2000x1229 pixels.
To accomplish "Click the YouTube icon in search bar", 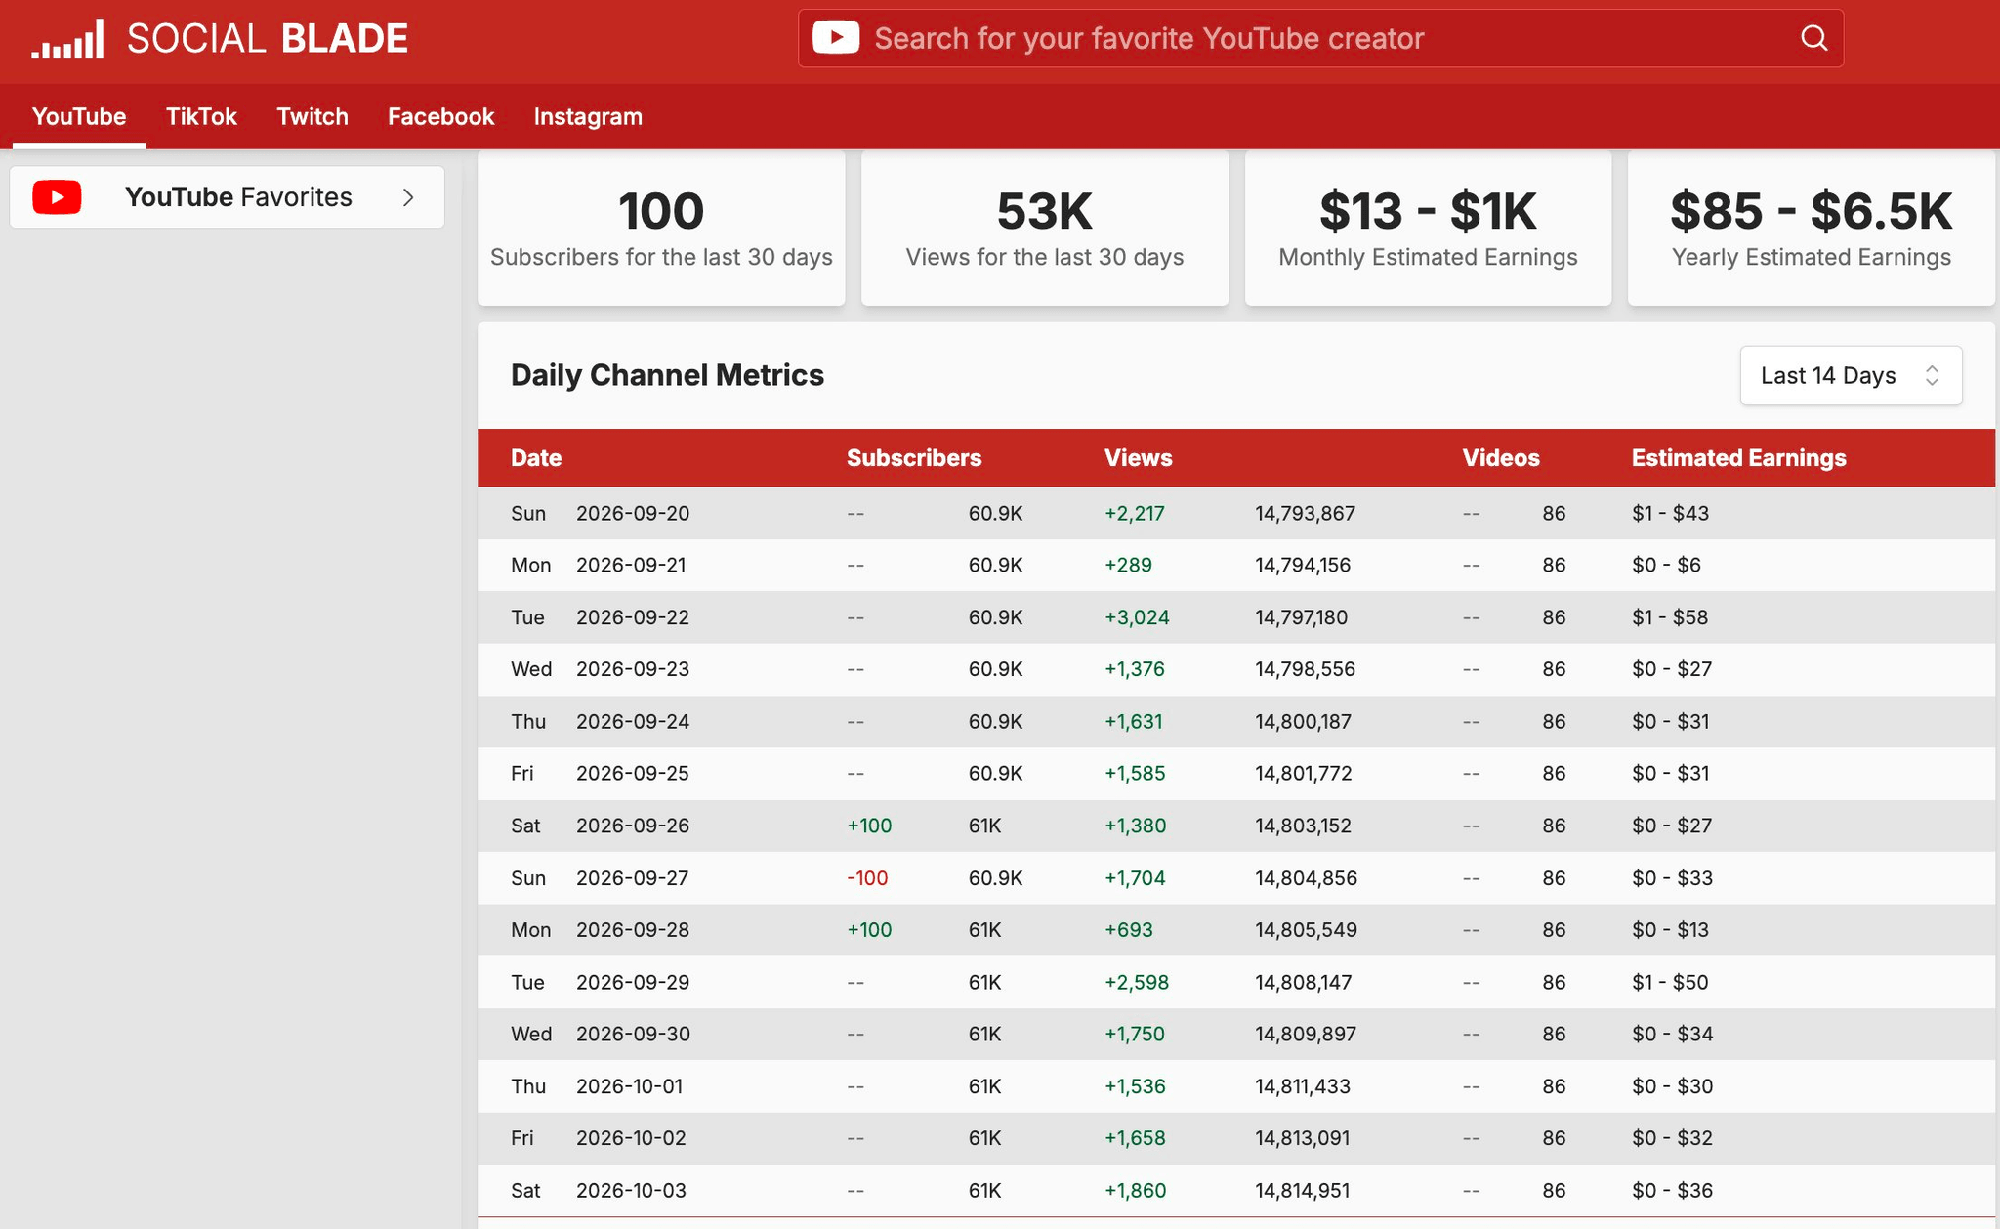I will click(835, 38).
